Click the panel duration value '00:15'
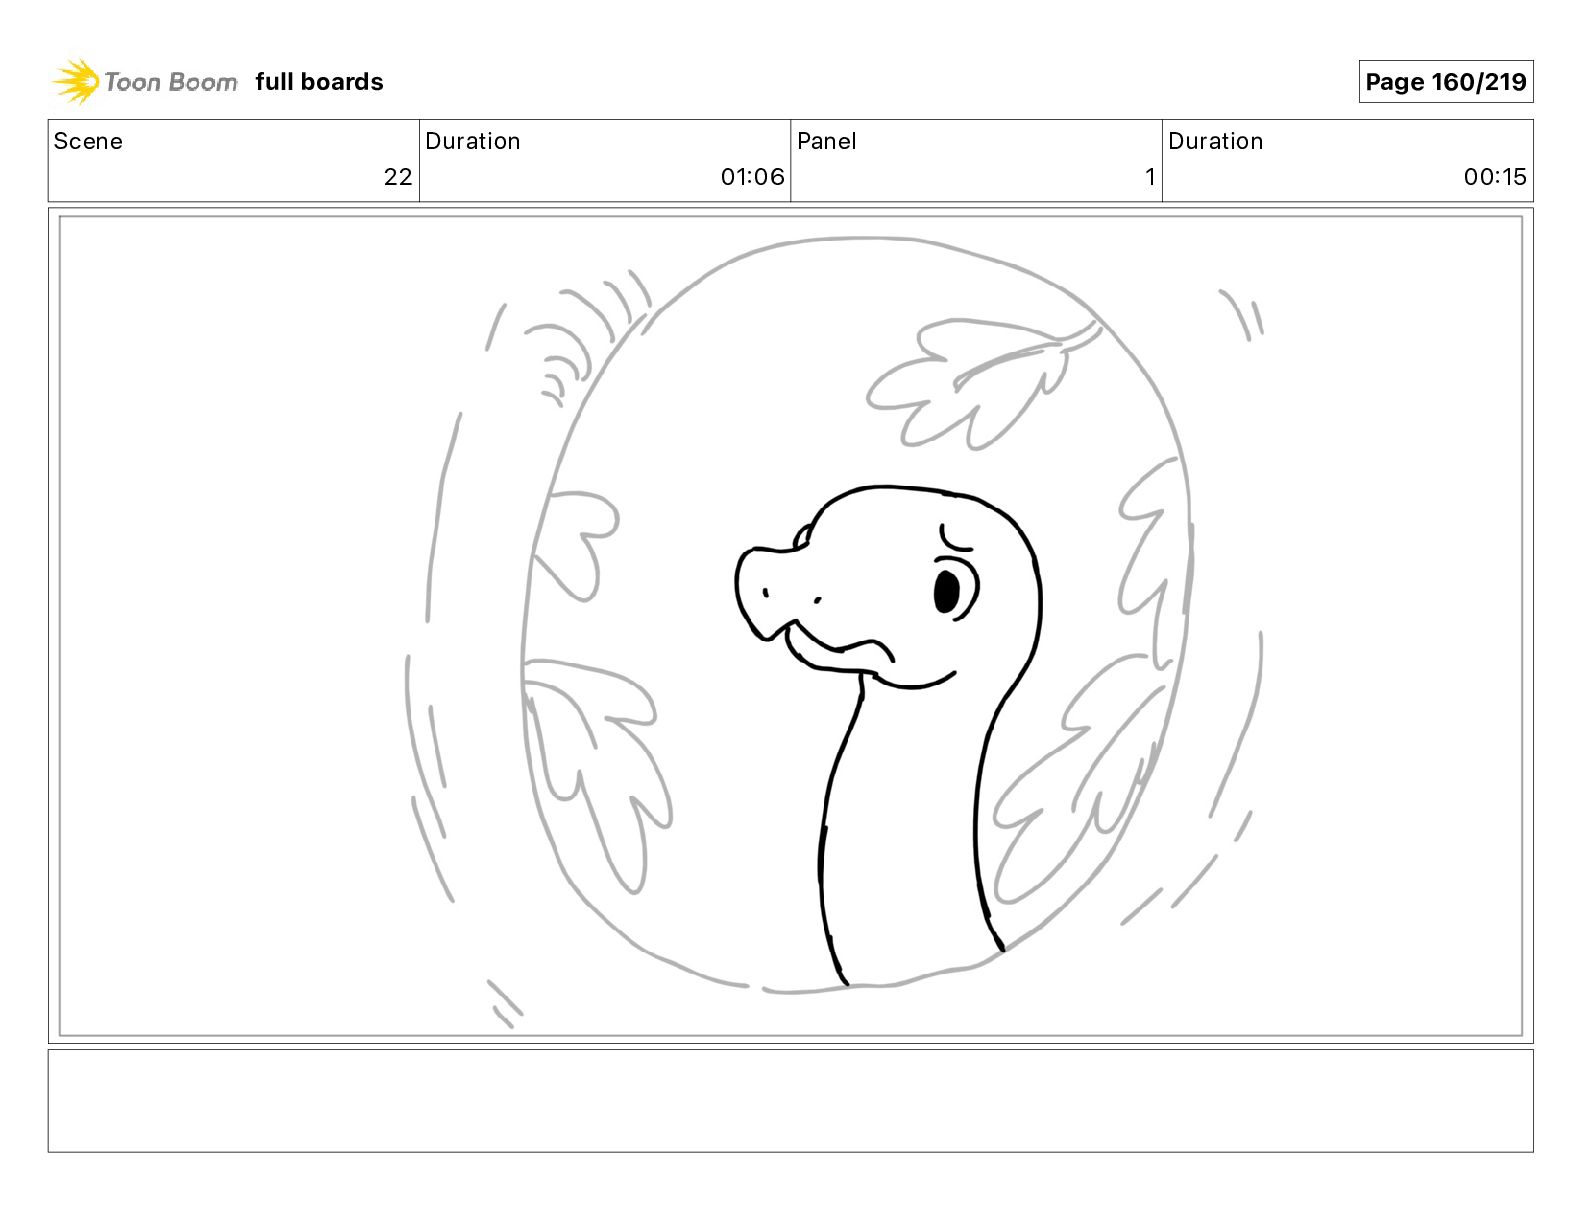1584x1224 pixels. [1495, 177]
